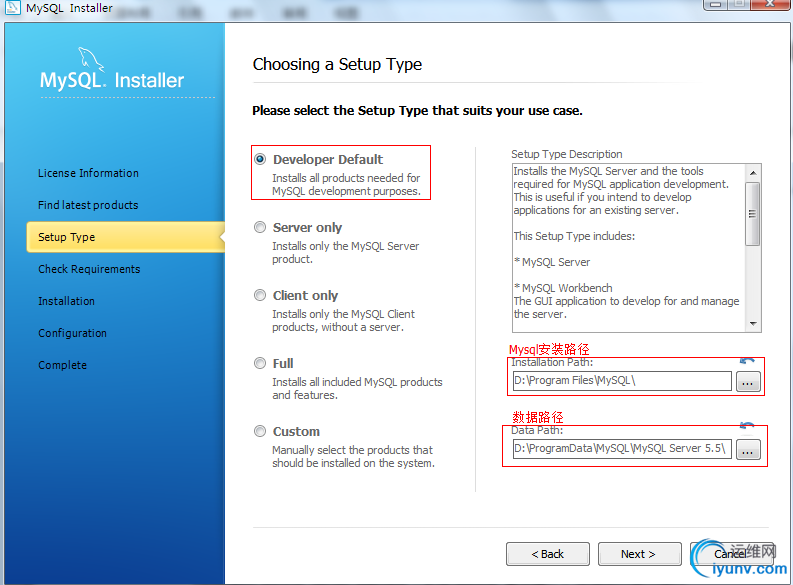Open the License Information step
This screenshot has height=585, width=793.
89,173
